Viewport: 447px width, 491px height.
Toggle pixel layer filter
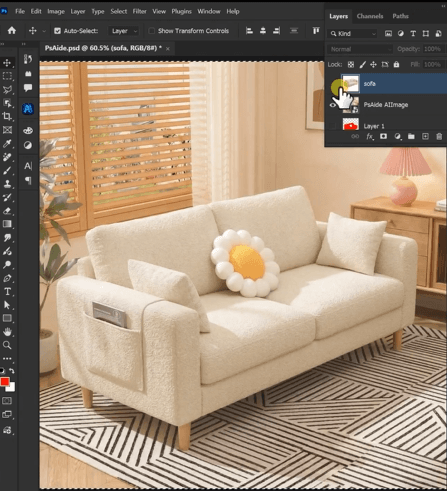(x=388, y=33)
